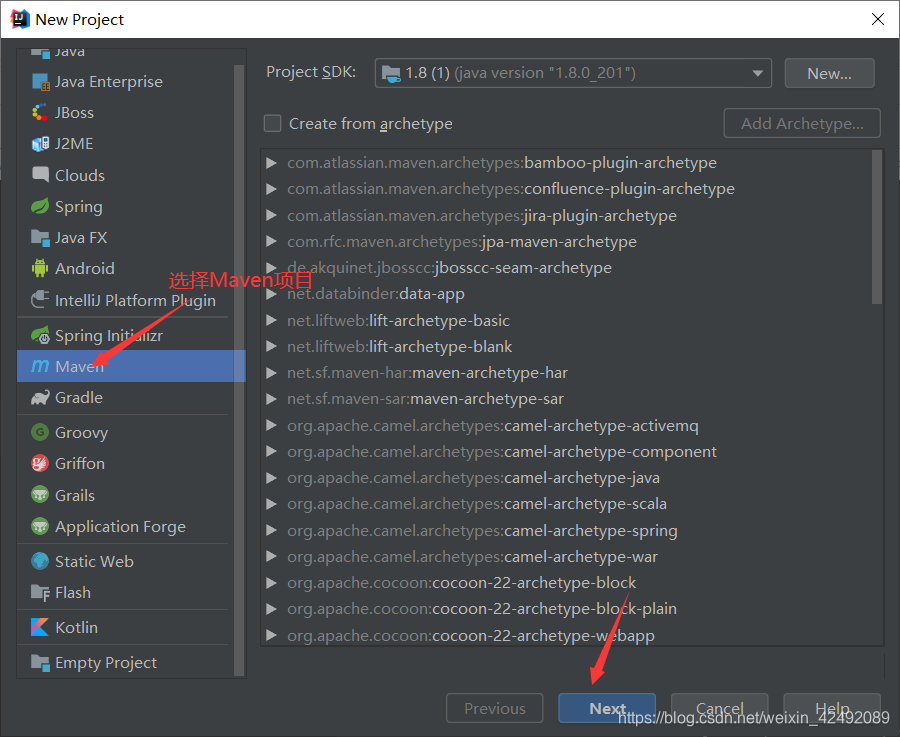
Task: Click the Spring Initializr icon
Action: point(40,335)
